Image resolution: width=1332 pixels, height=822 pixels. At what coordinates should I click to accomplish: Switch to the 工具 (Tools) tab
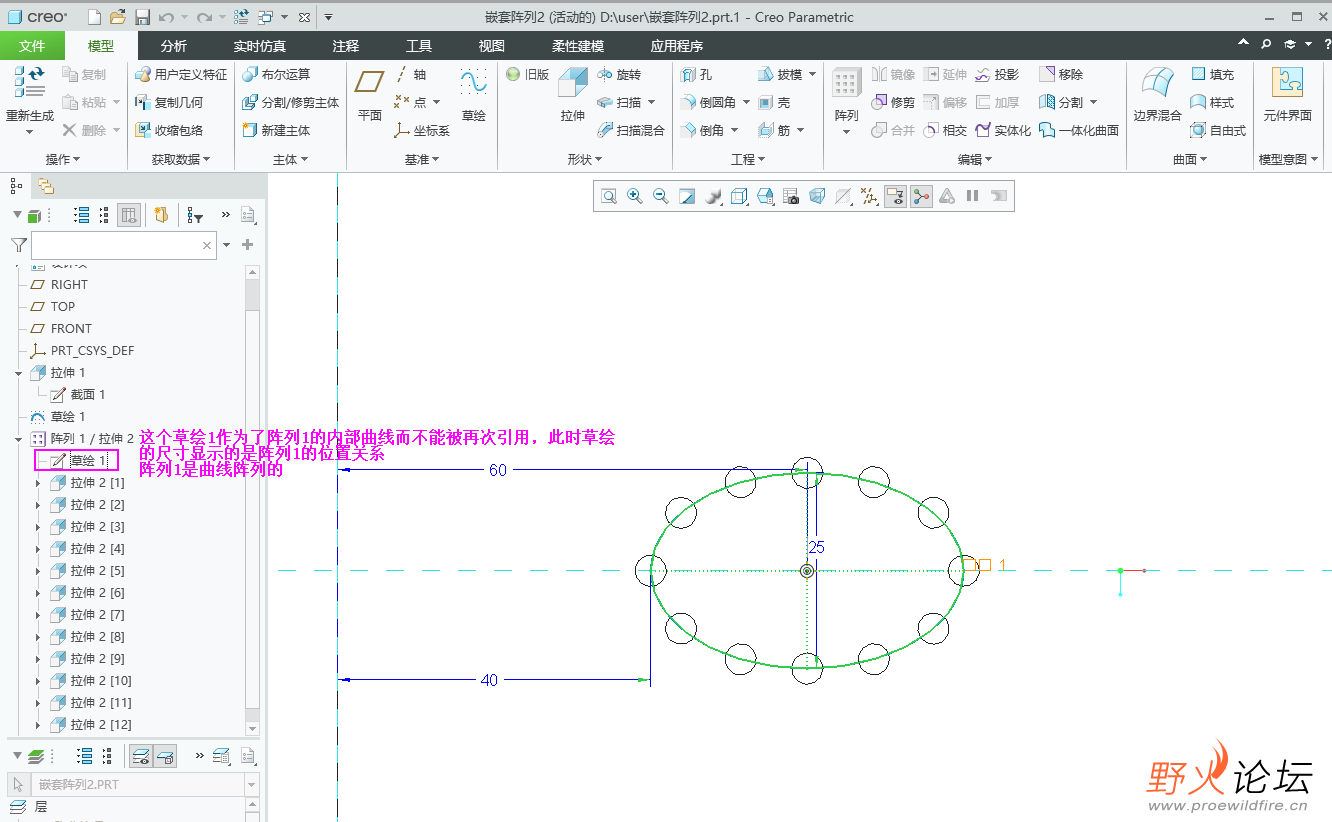coord(419,46)
